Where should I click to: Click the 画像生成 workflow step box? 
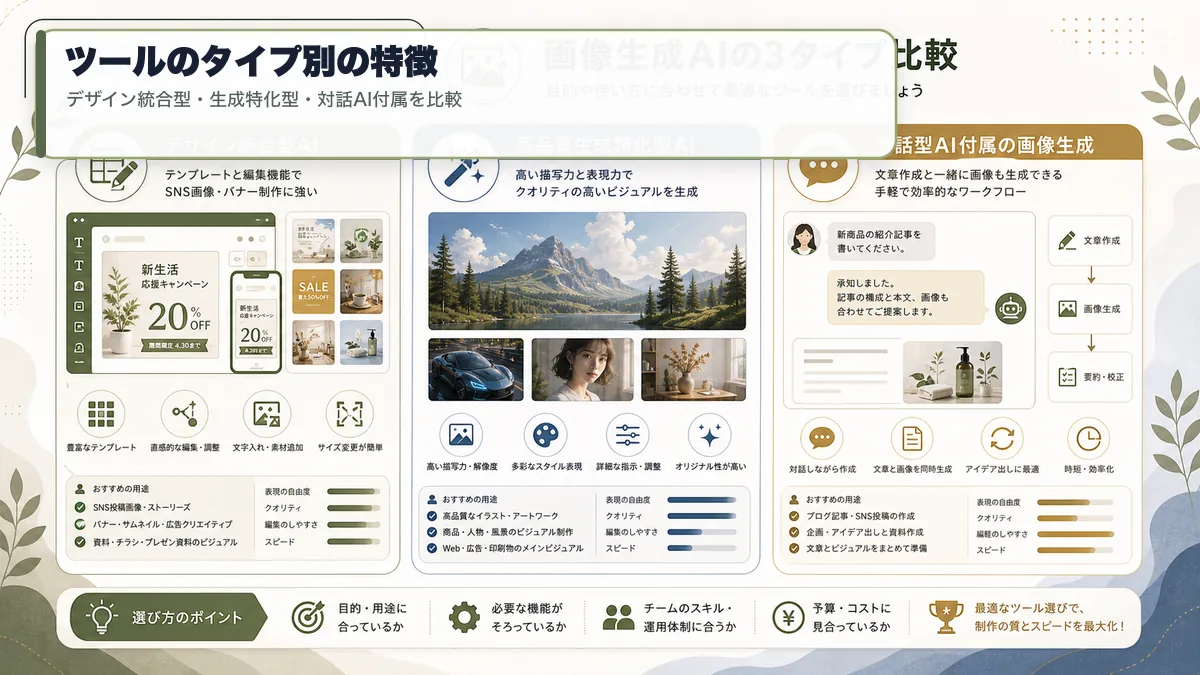click(1090, 309)
